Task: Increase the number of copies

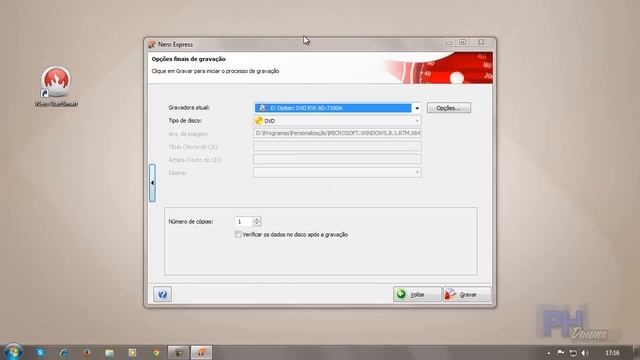Action: tap(257, 219)
